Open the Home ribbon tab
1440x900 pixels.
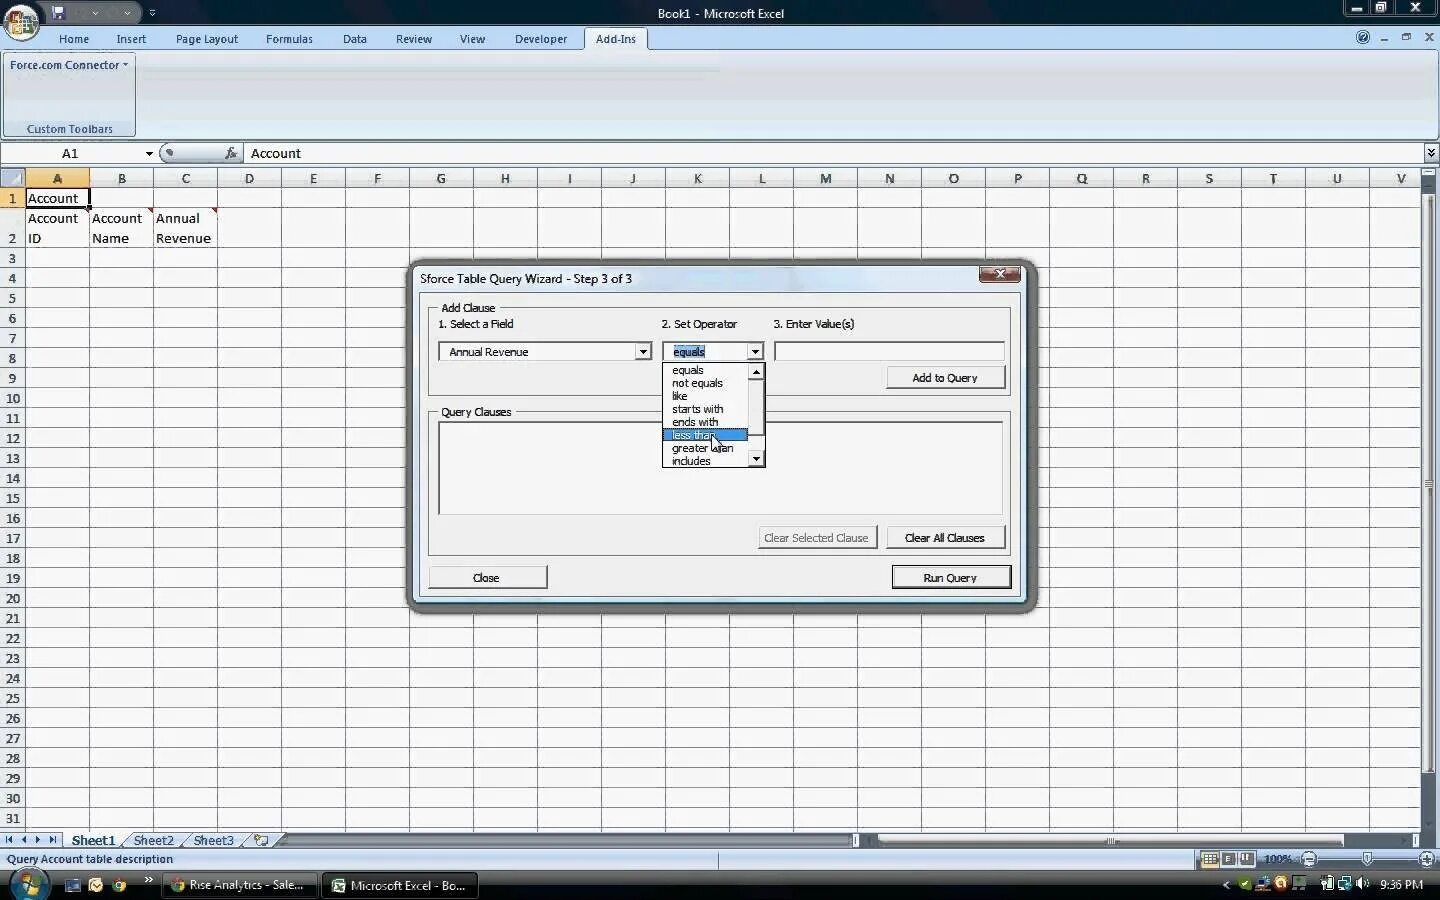(x=73, y=39)
